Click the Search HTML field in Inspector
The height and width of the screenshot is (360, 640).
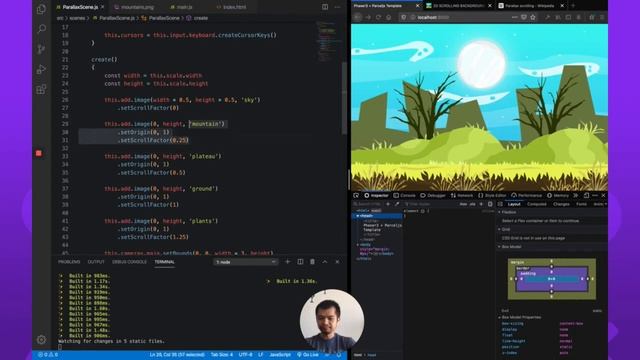(367, 204)
